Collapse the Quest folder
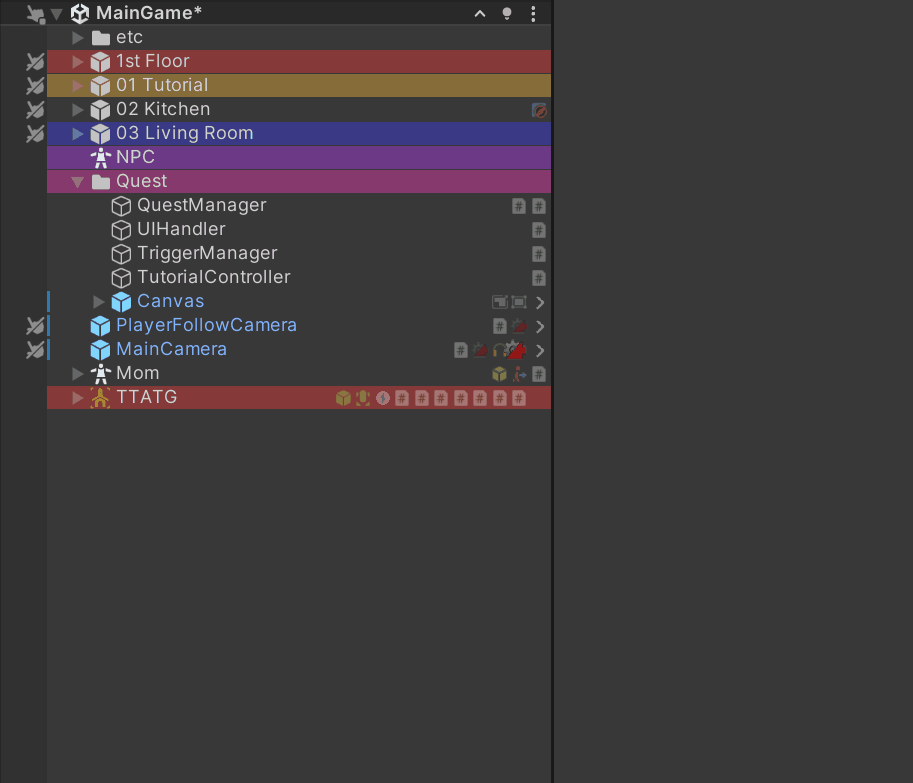Image resolution: width=913 pixels, height=783 pixels. pyautogui.click(x=77, y=182)
